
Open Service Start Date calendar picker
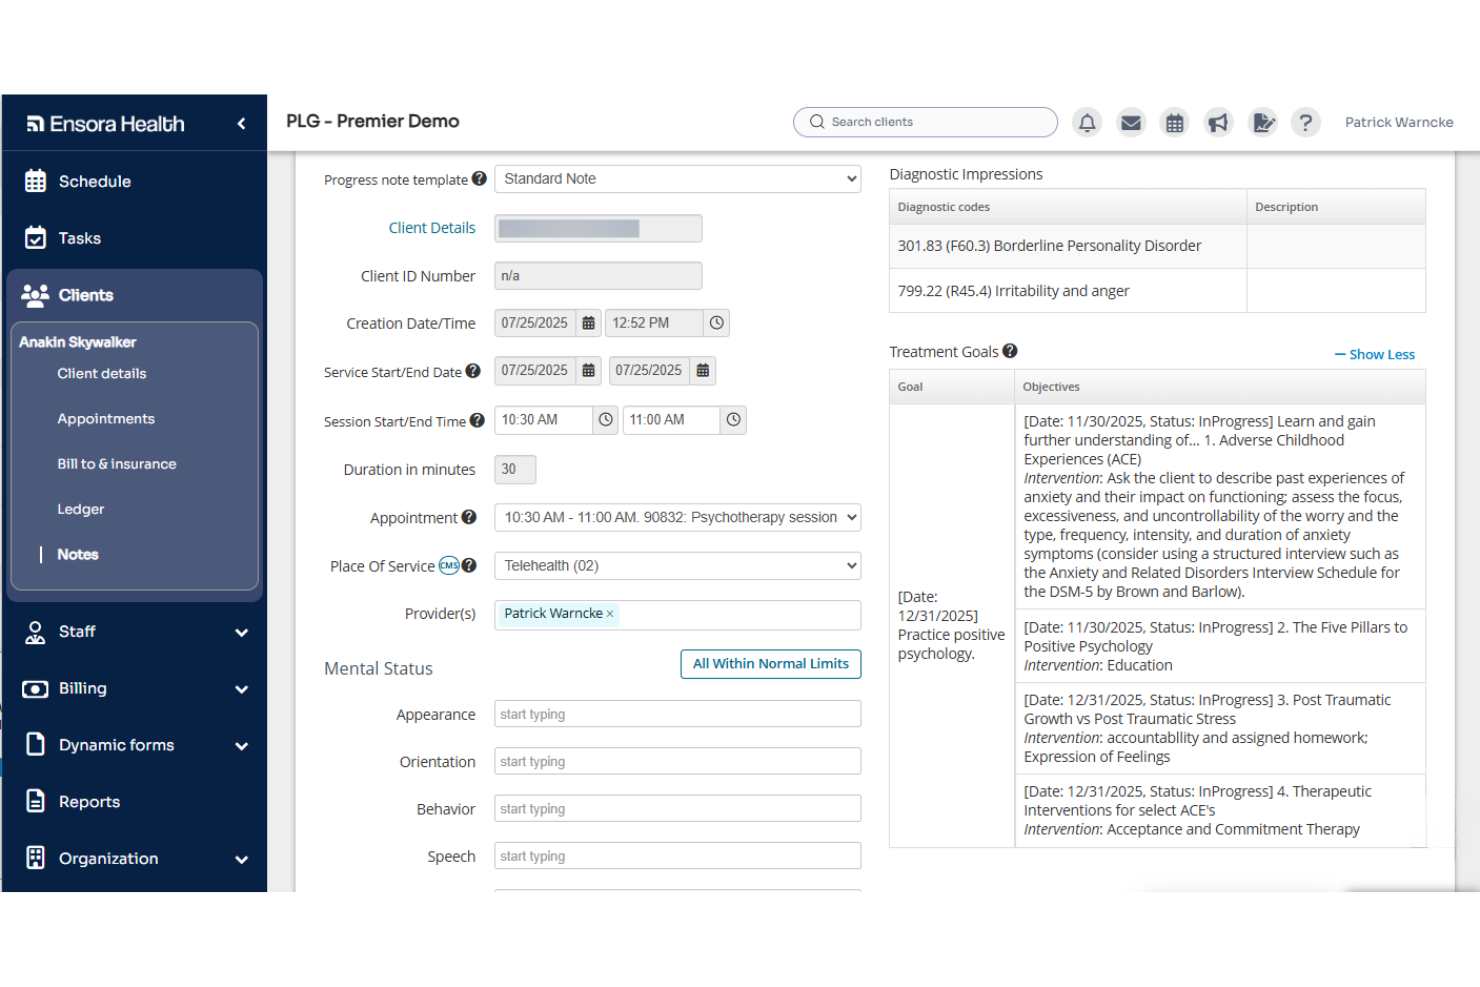tap(589, 370)
